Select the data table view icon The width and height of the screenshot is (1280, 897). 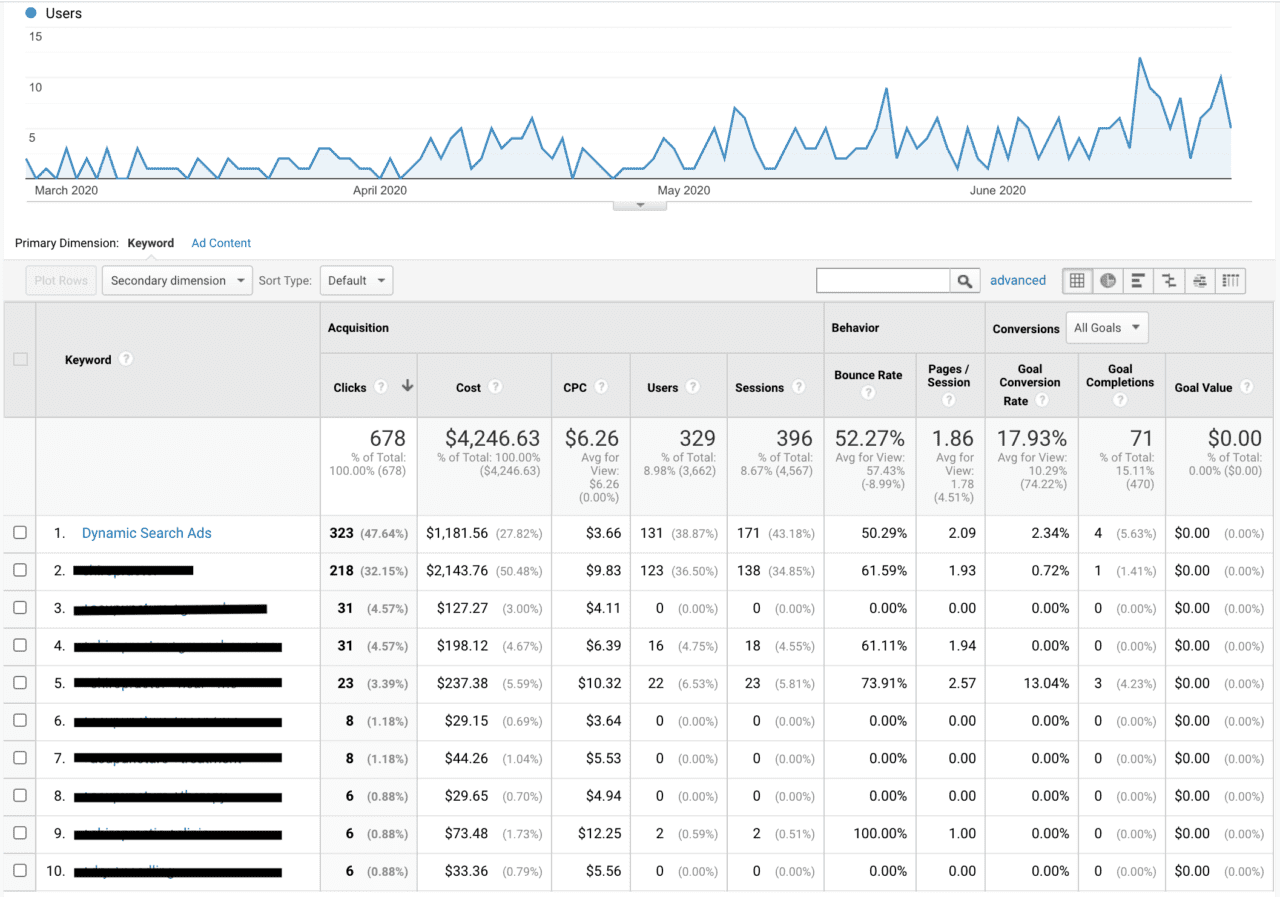click(x=1077, y=281)
